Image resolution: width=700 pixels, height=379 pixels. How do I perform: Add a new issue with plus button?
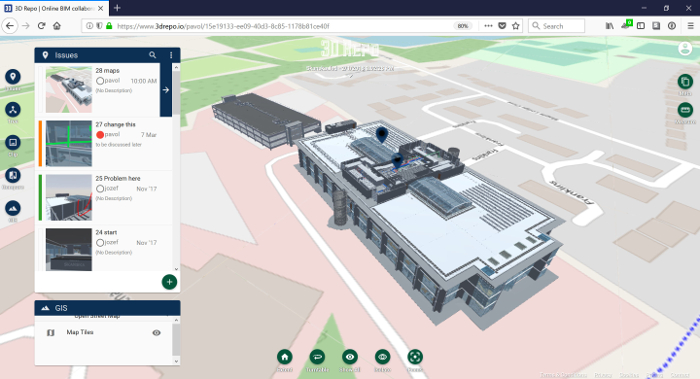[169, 282]
